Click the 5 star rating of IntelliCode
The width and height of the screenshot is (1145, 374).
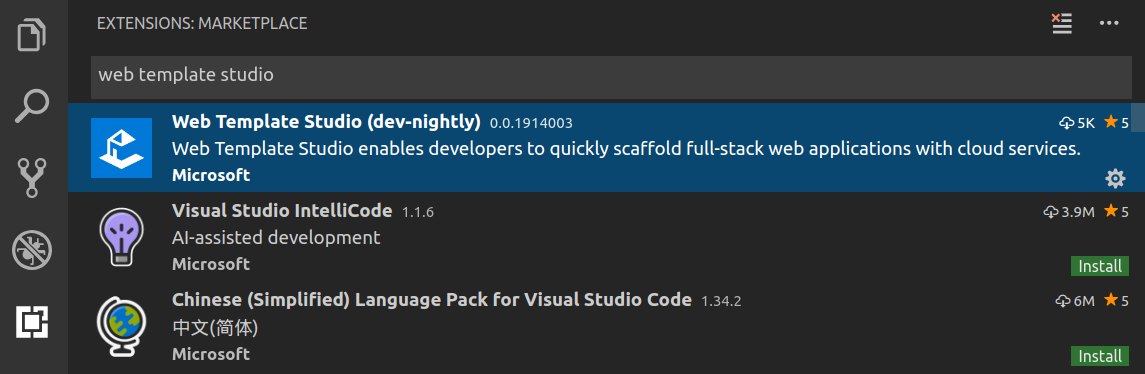pyautogui.click(x=1117, y=211)
